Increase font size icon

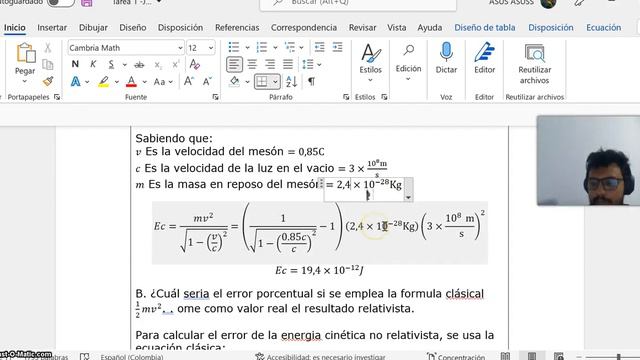pos(189,81)
